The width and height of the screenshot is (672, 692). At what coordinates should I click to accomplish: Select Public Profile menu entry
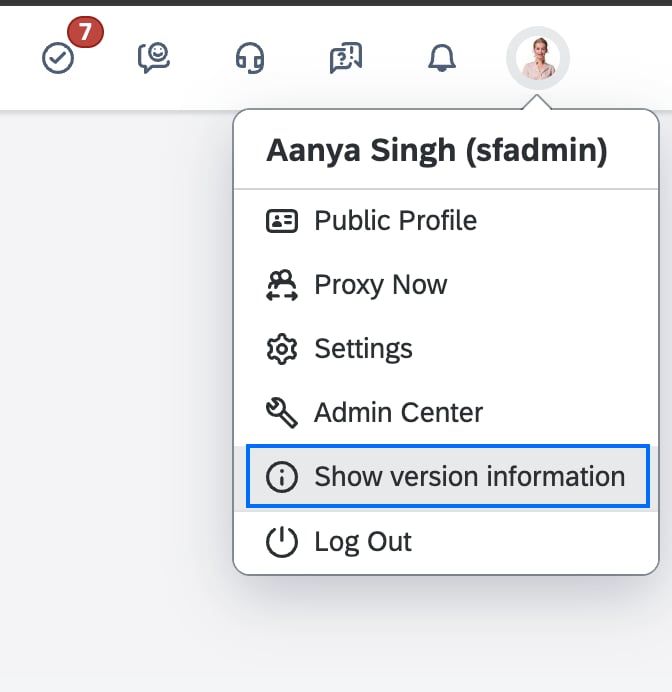coord(446,220)
